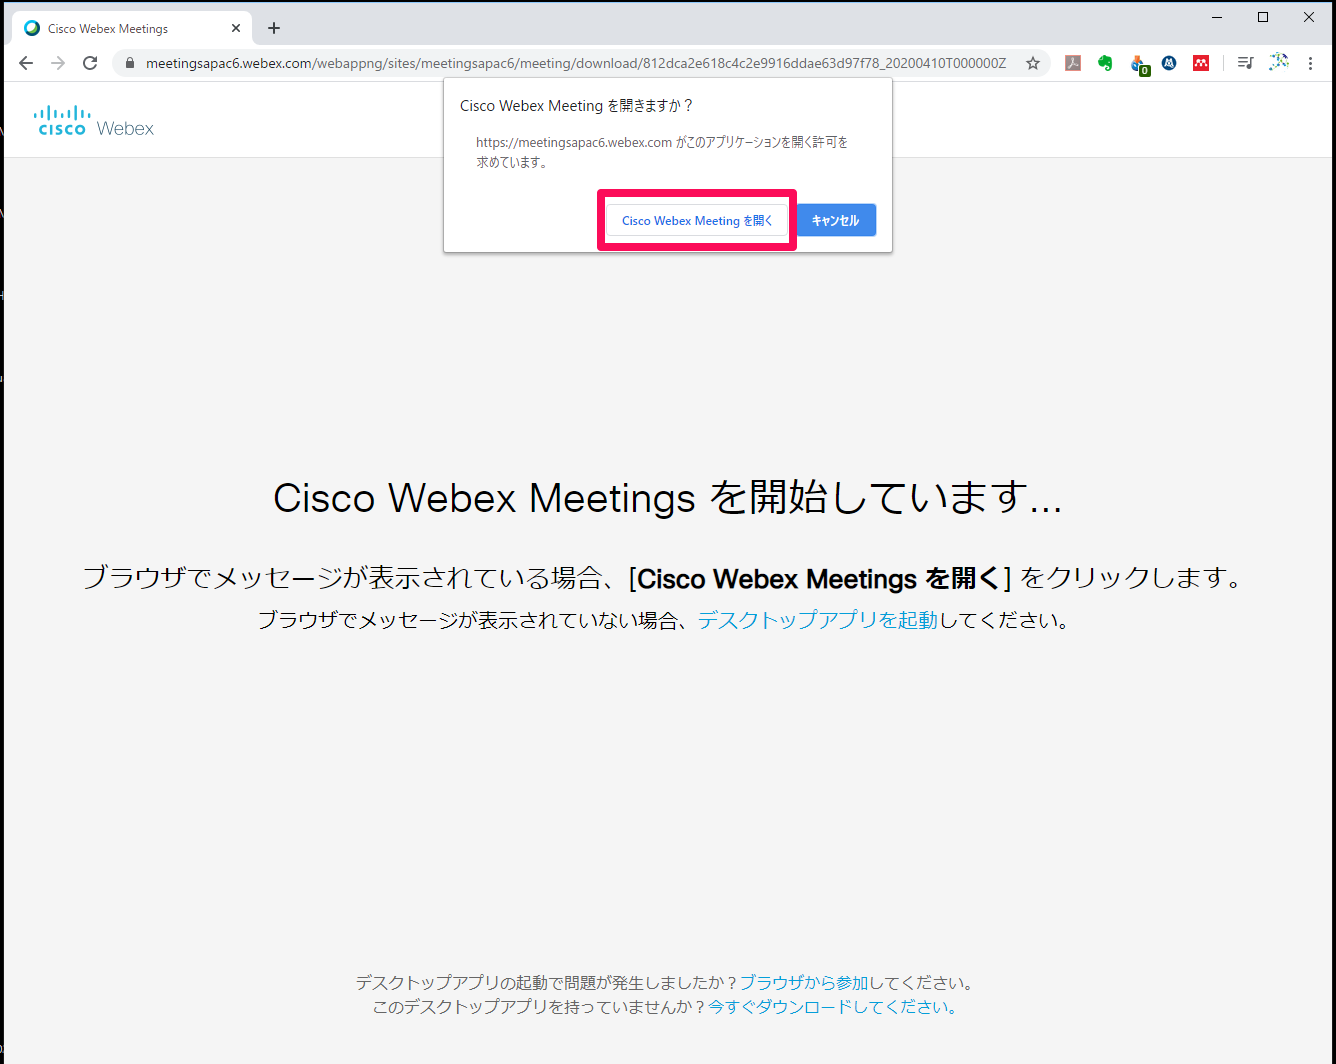1336x1064 pixels.
Task: Click the ブラウザから参加 link
Action: tap(804, 983)
